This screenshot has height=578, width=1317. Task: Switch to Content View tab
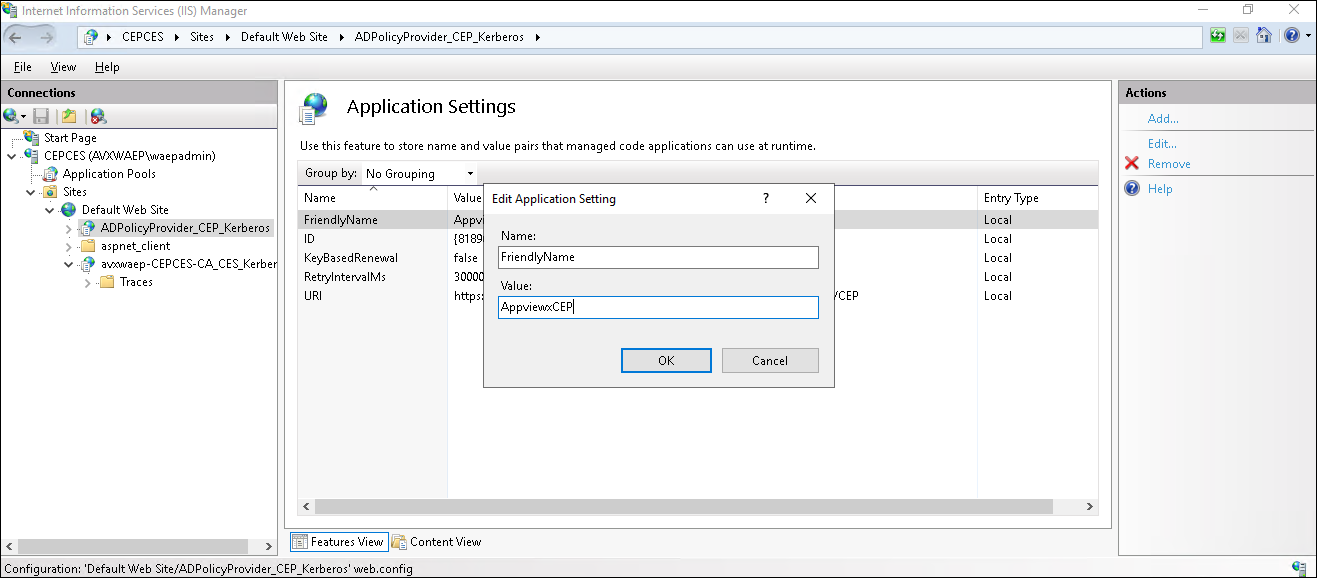[437, 542]
